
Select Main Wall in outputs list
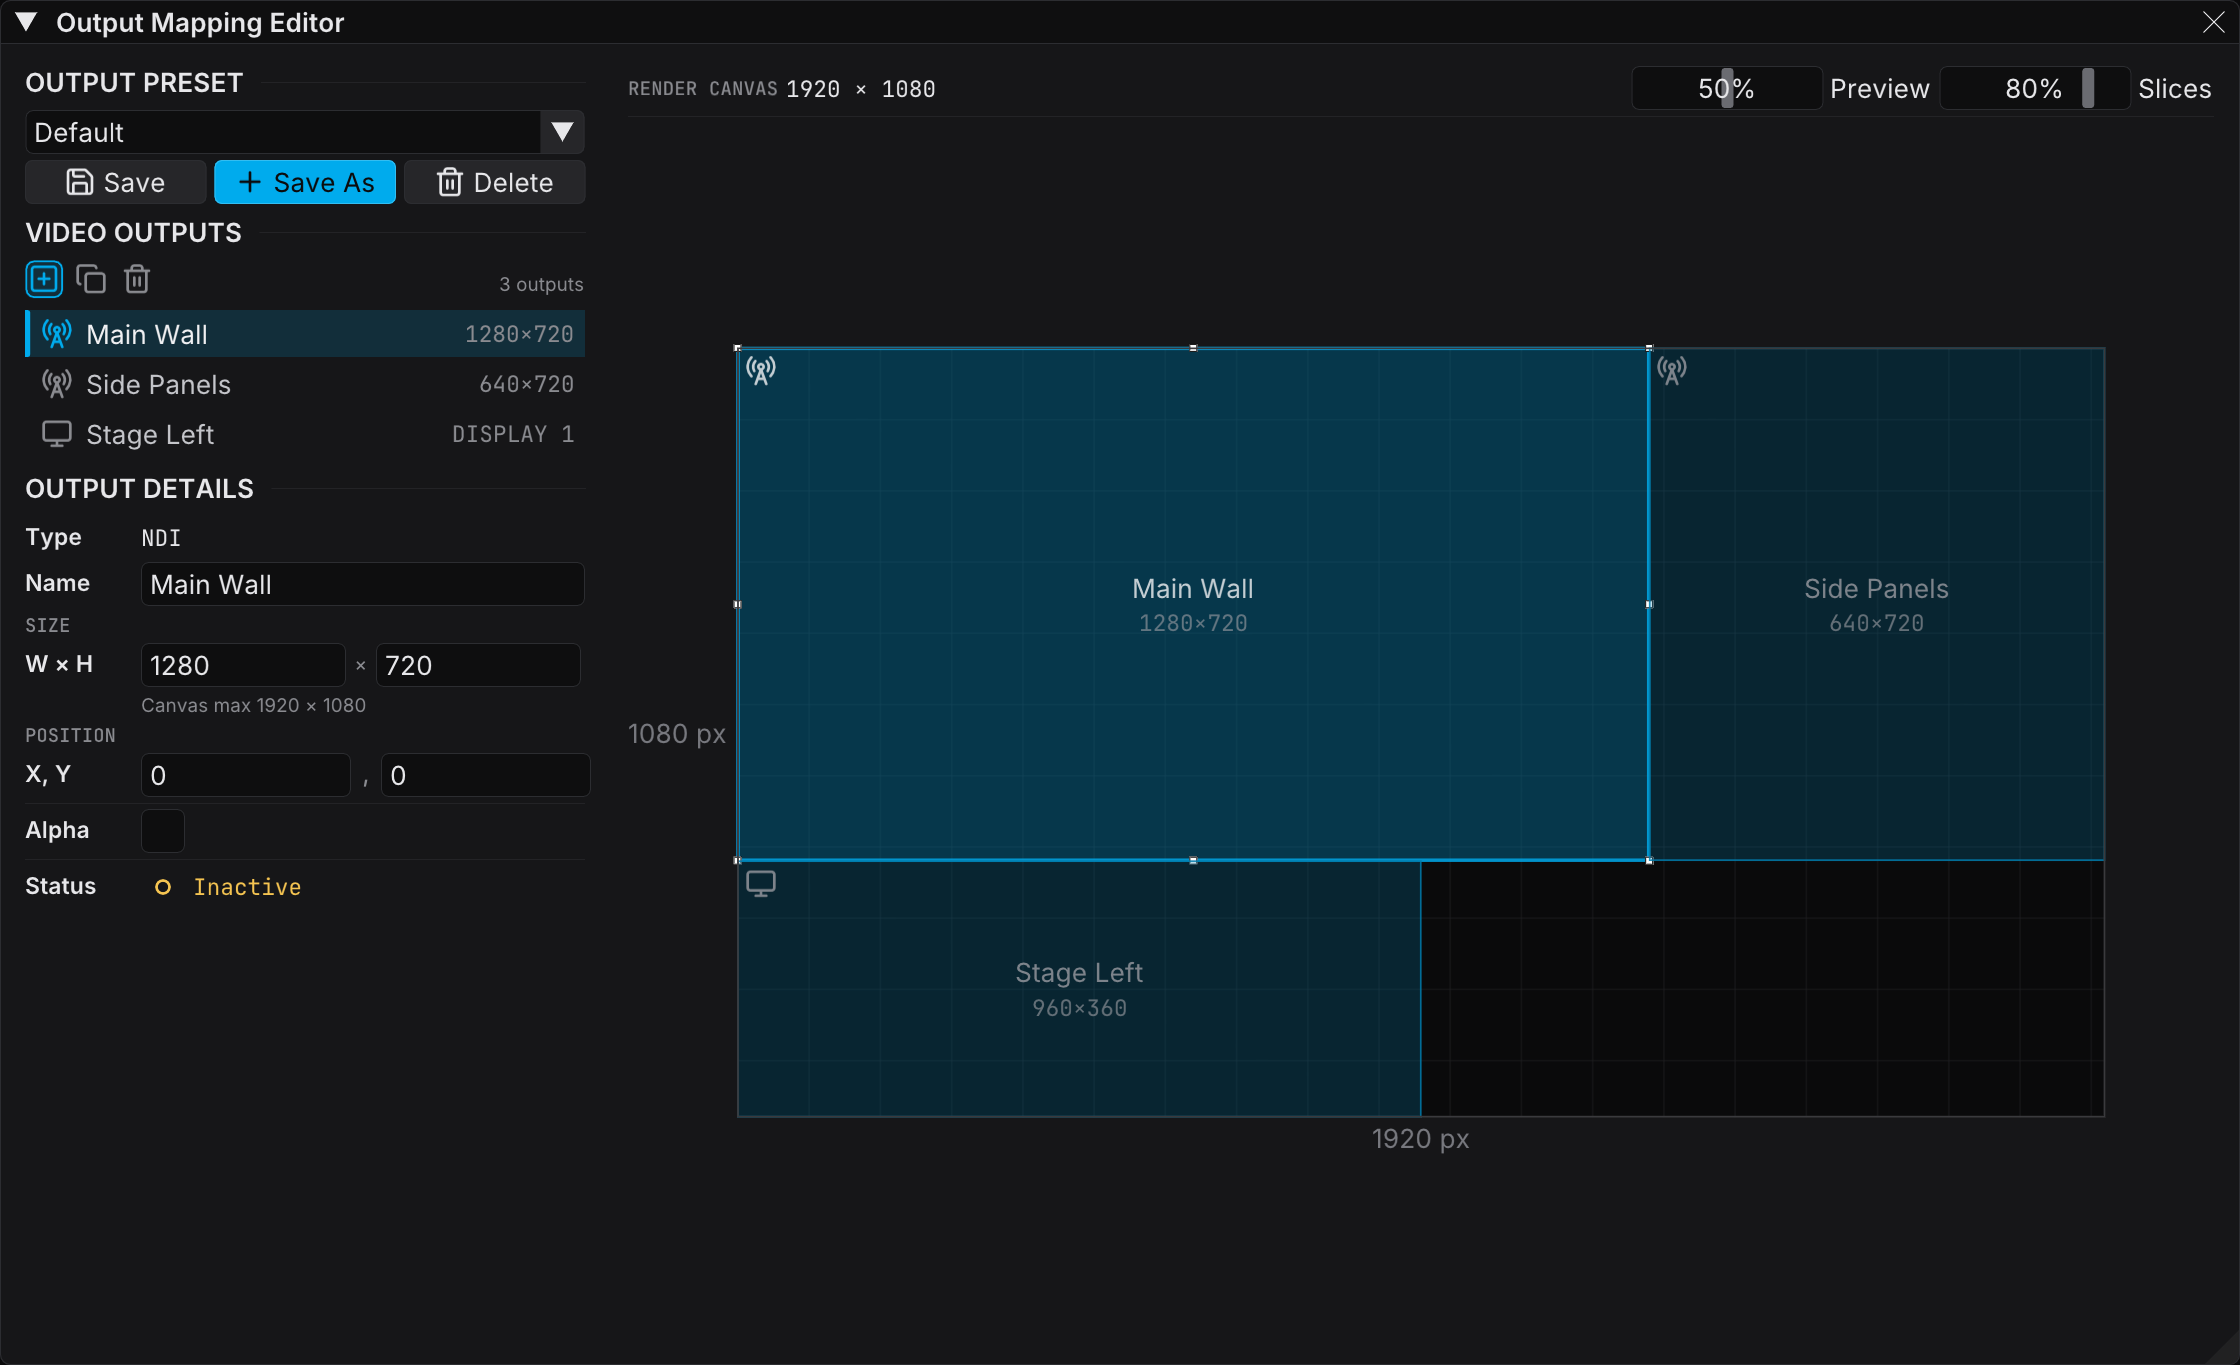point(305,334)
